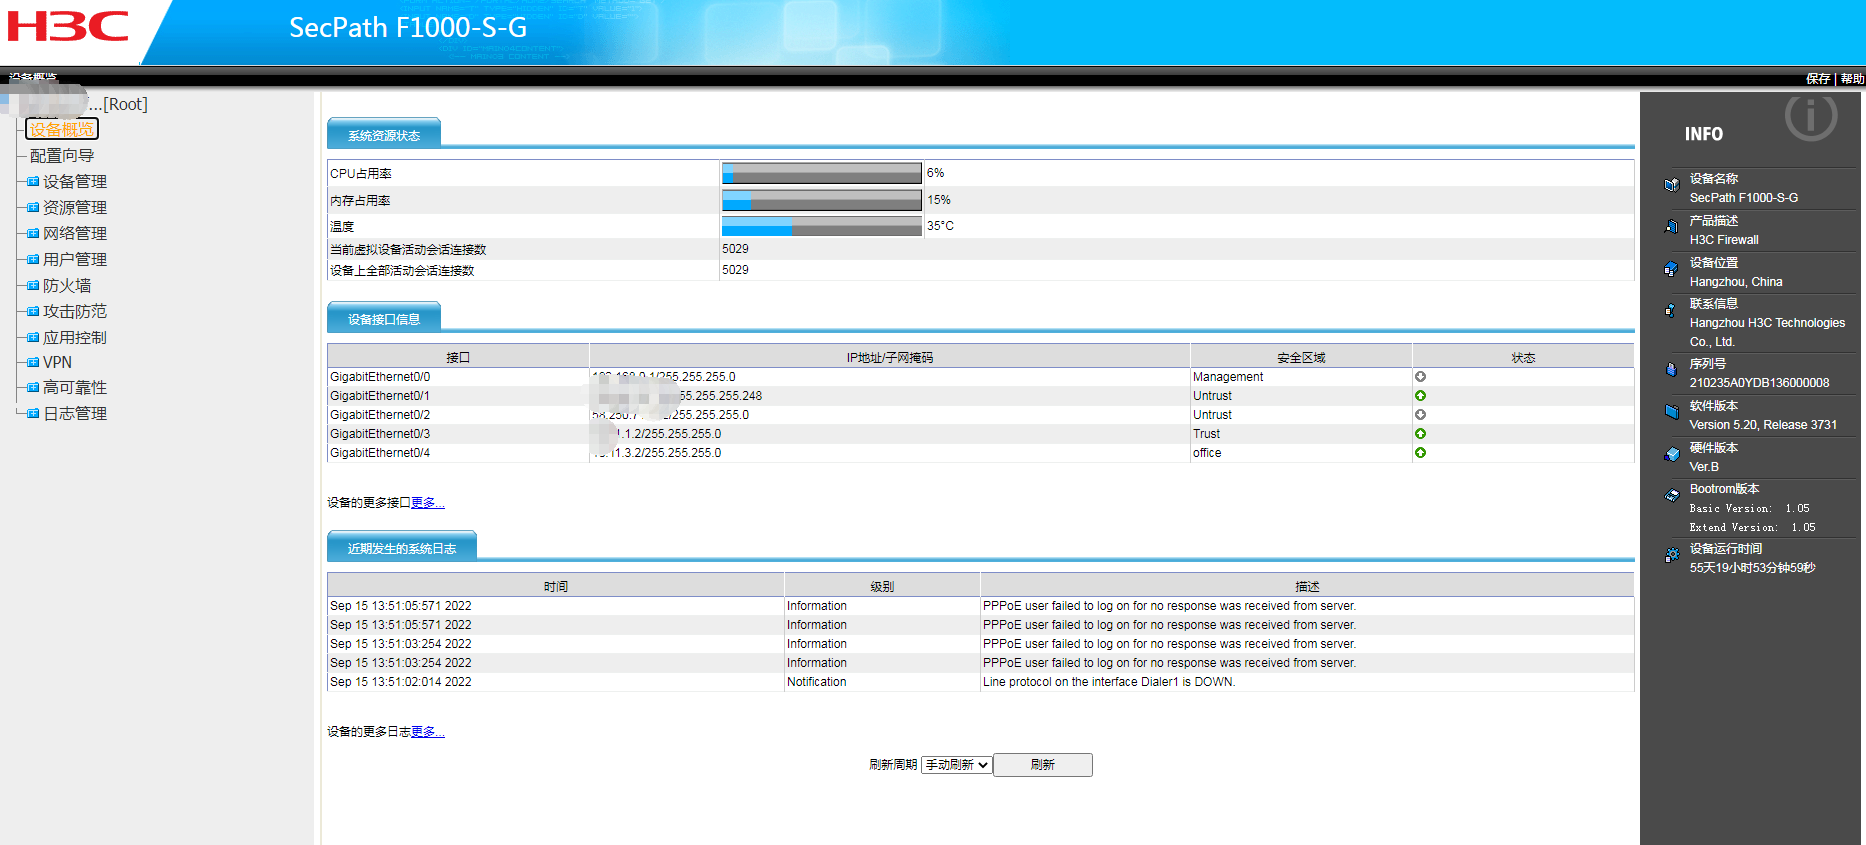Click the 刷新 button

pos(1042,765)
